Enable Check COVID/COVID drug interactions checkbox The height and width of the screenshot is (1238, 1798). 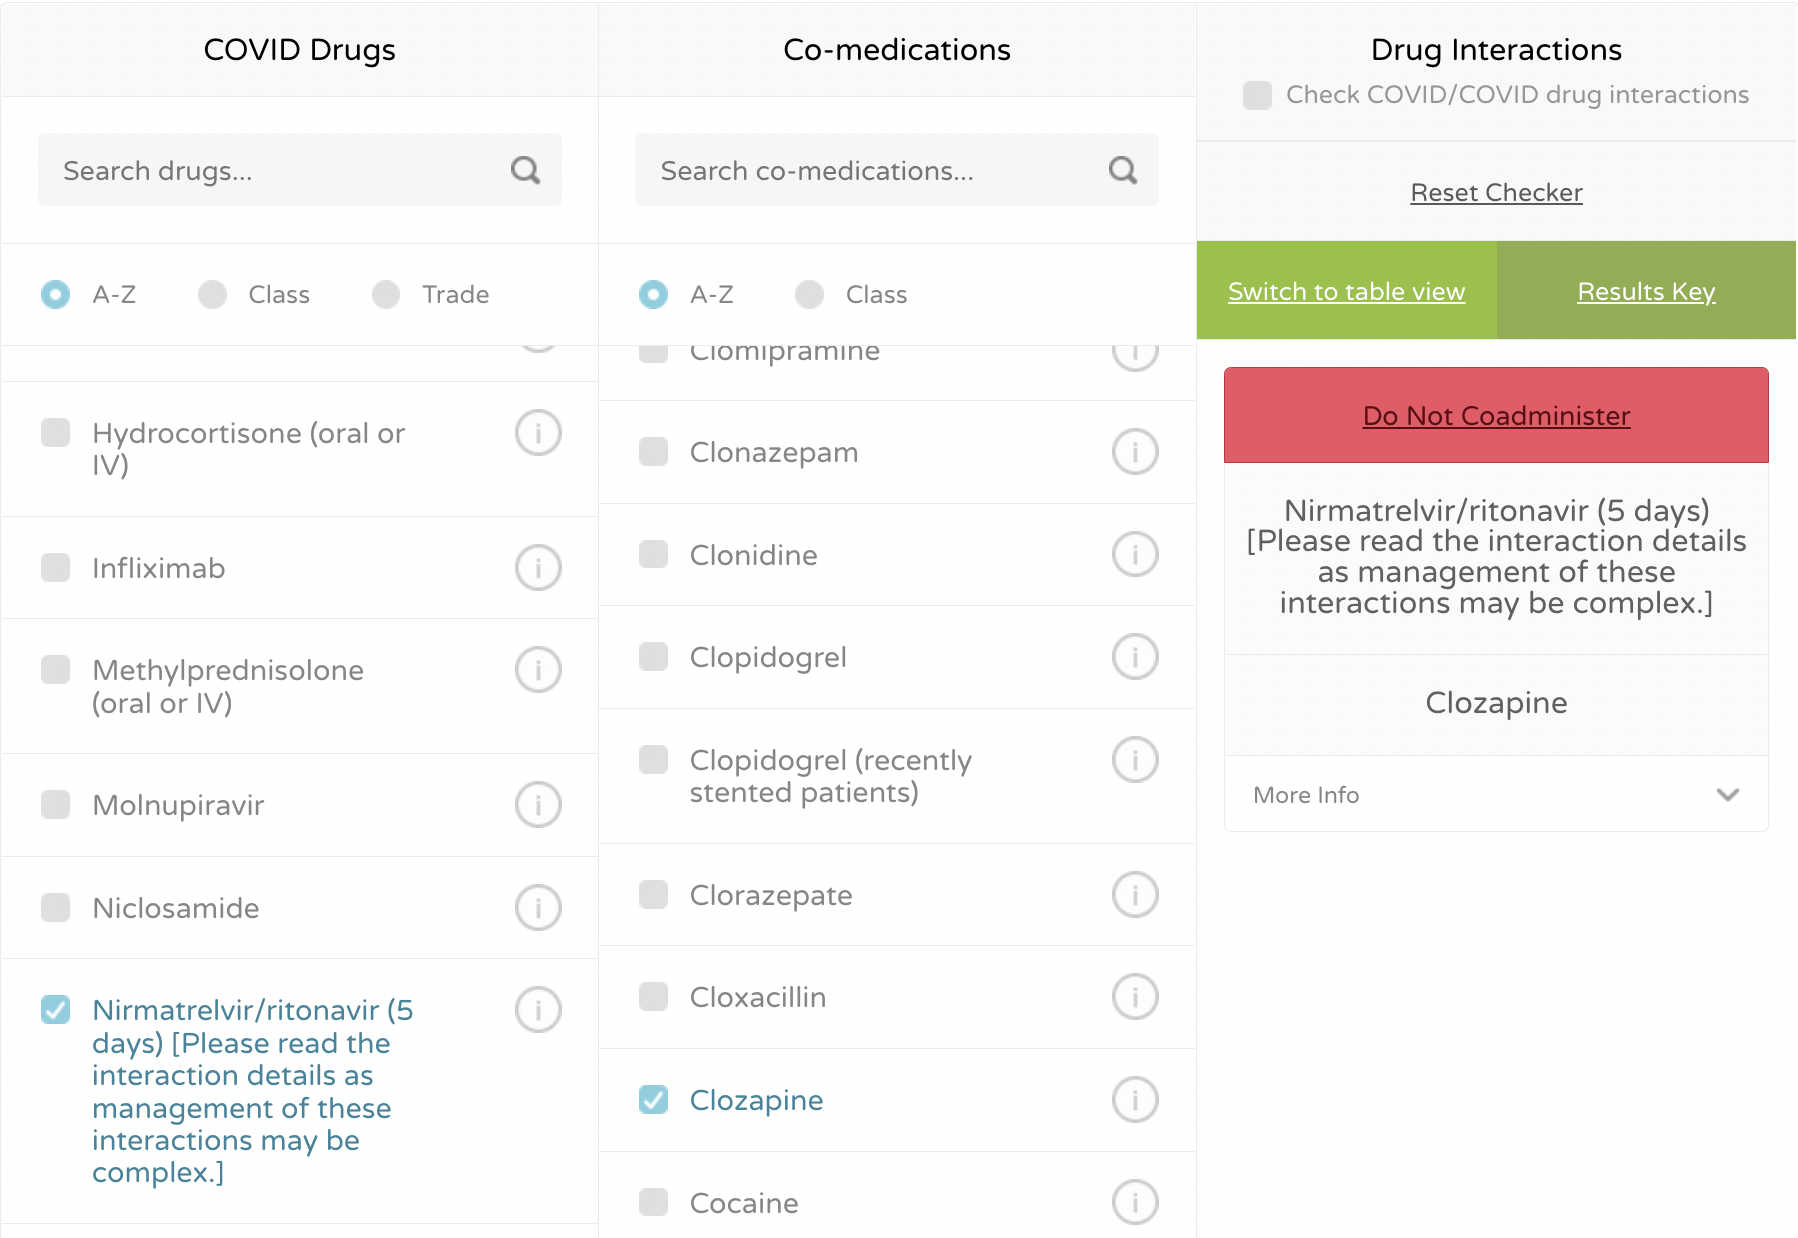click(1257, 95)
